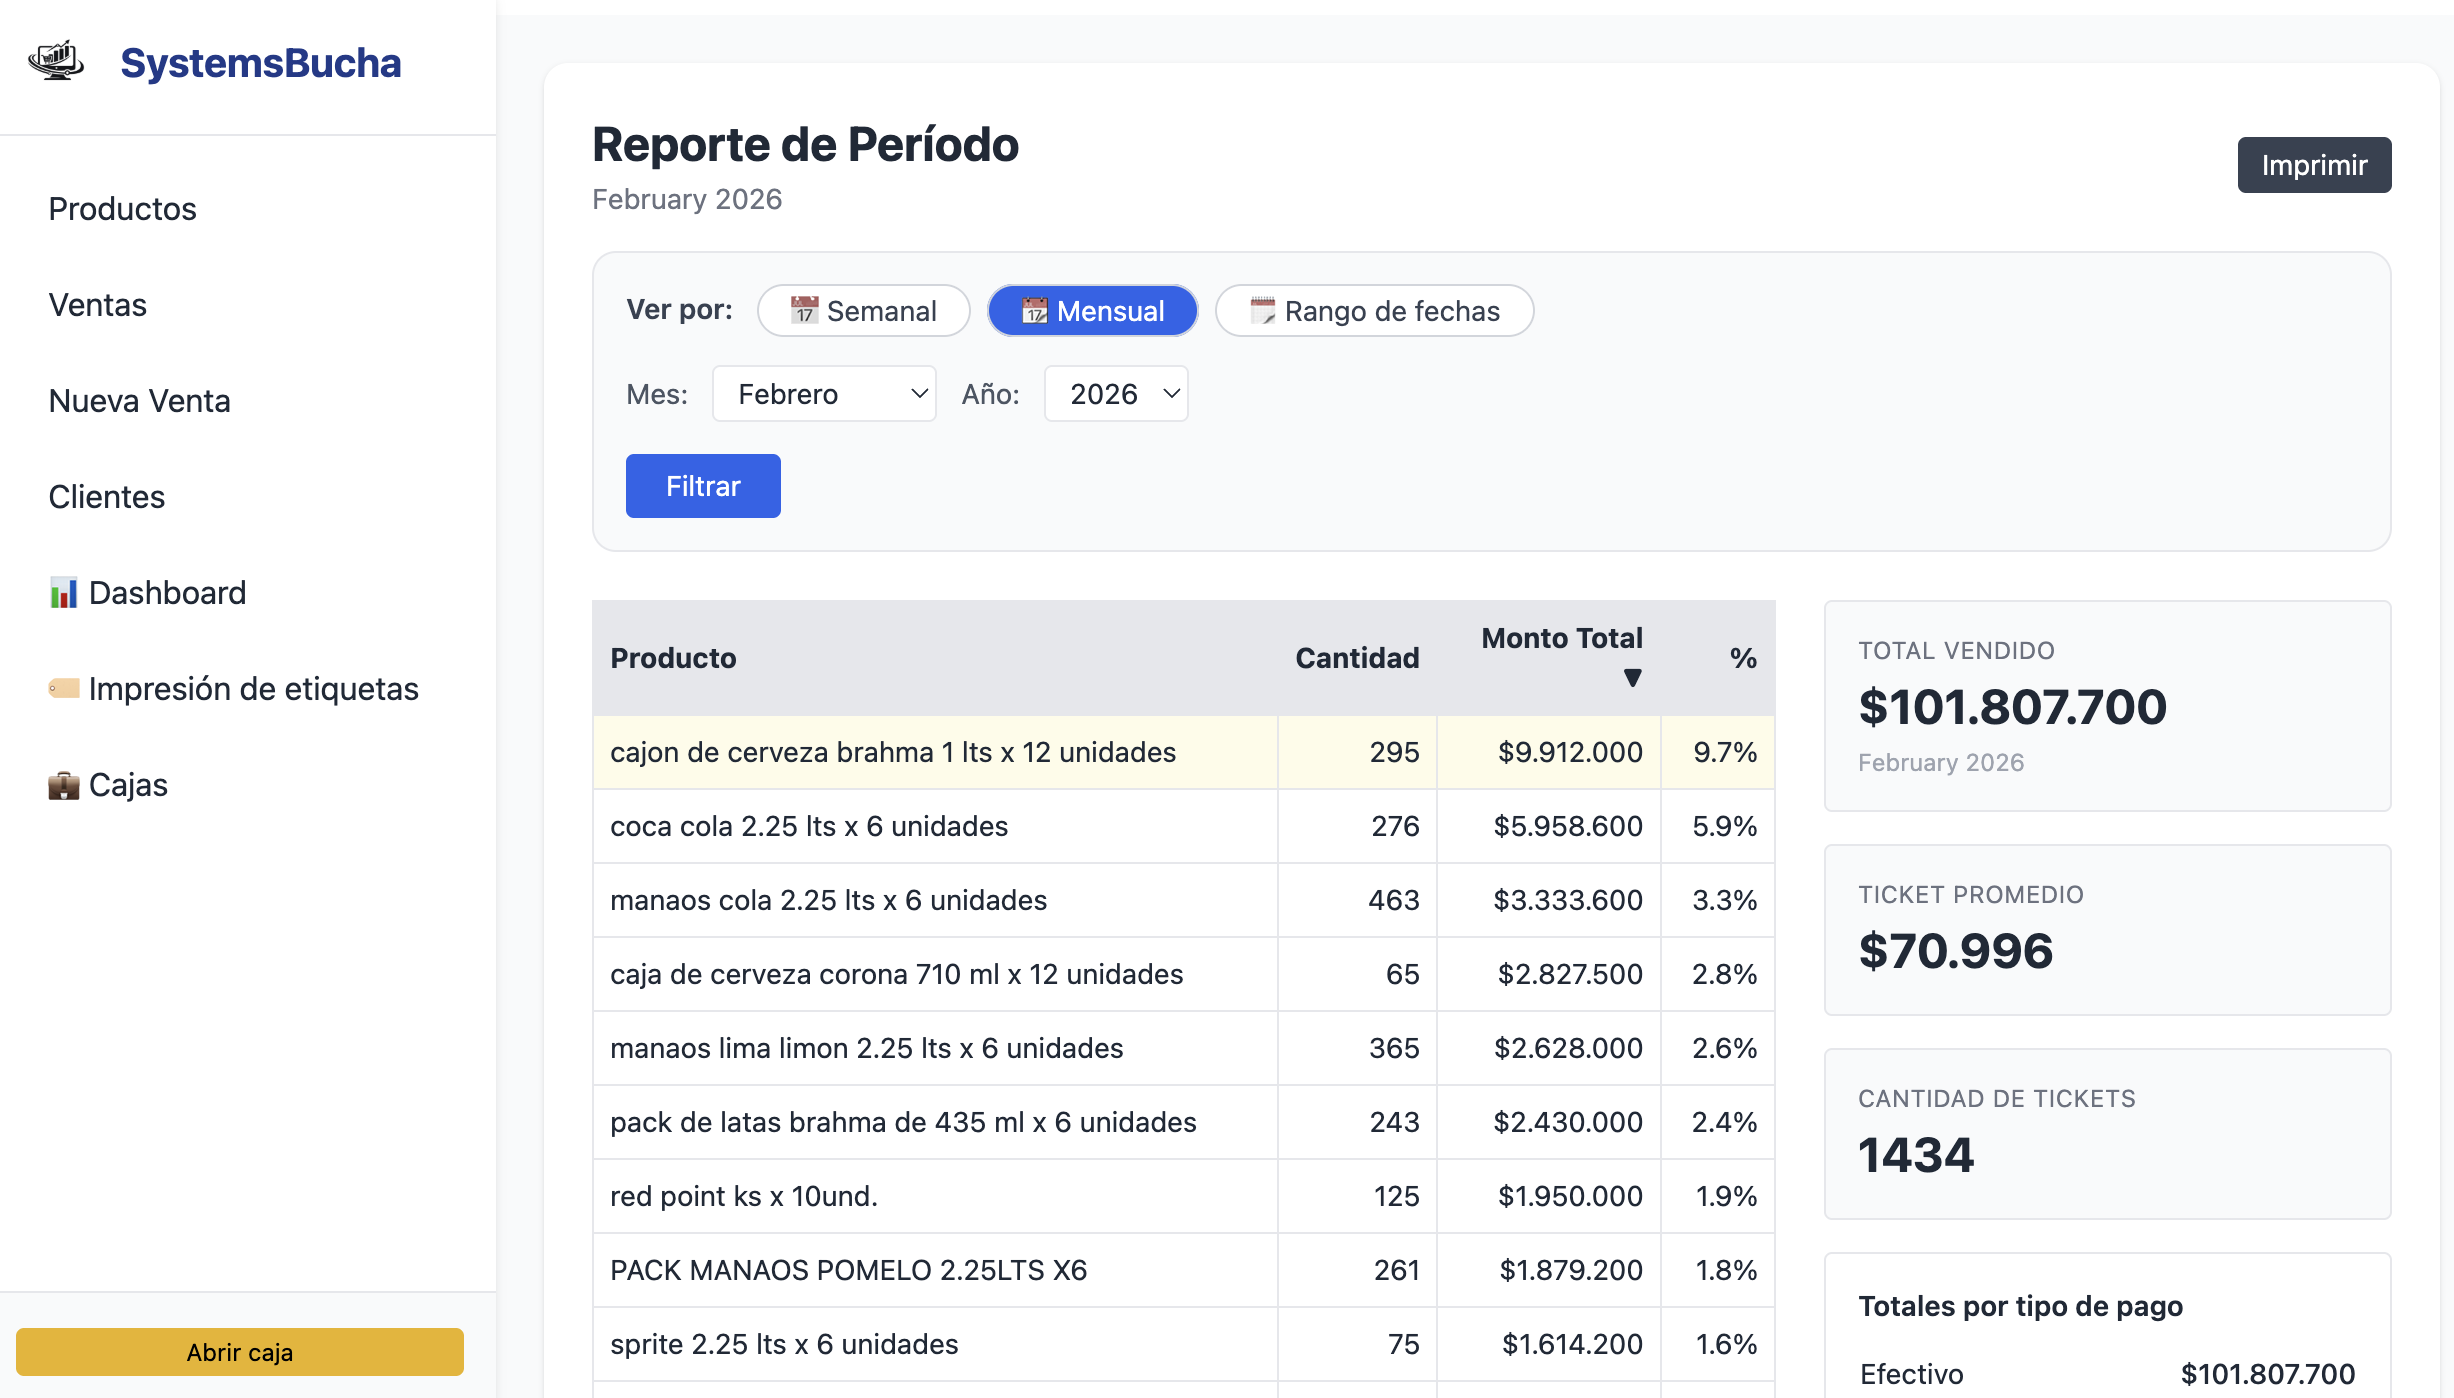This screenshot has width=2454, height=1398.
Task: Sort the table by the Cantidad column
Action: pyautogui.click(x=1357, y=658)
